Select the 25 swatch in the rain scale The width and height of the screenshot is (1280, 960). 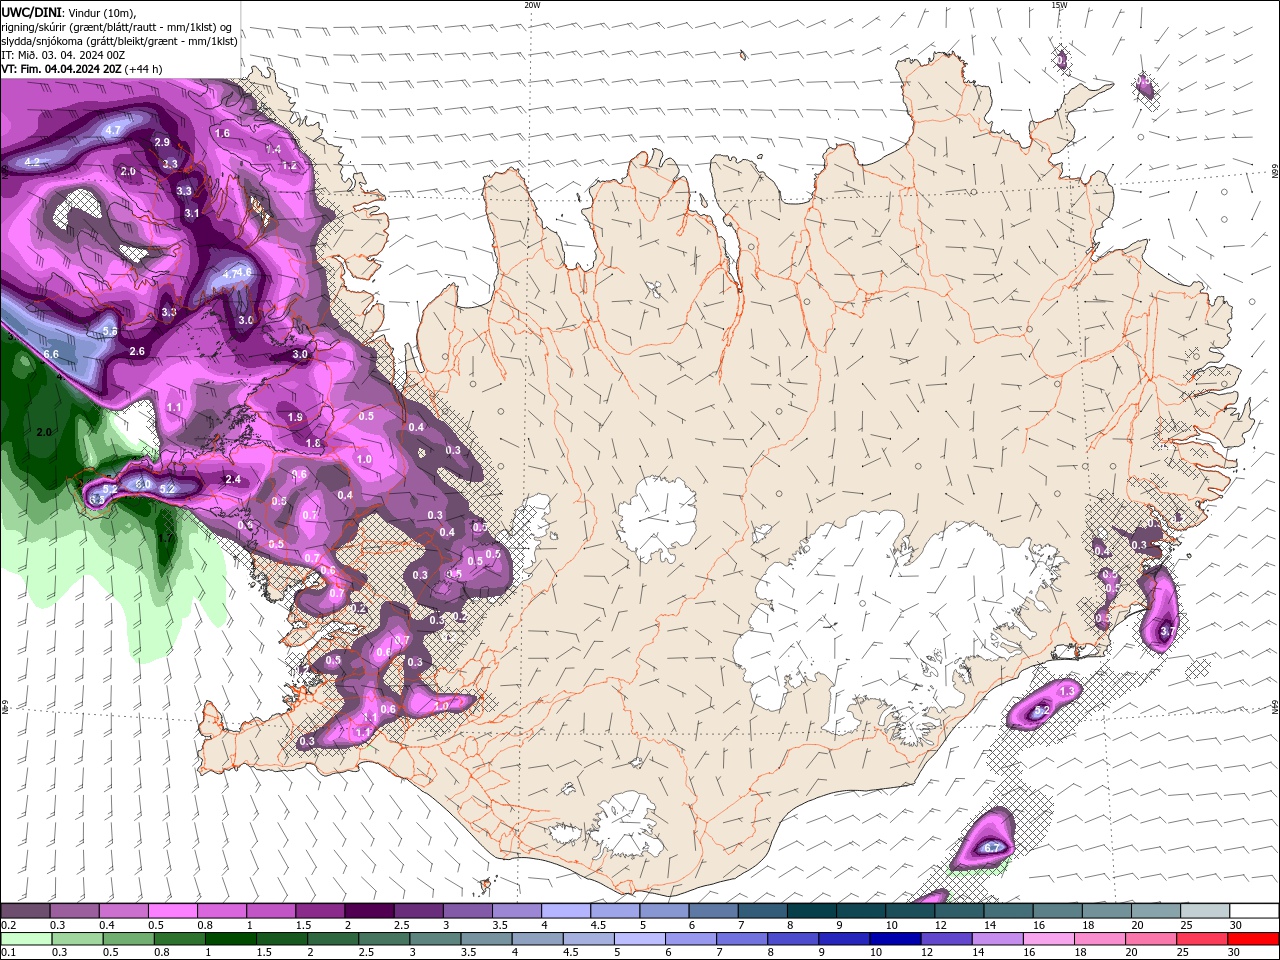point(1200,939)
